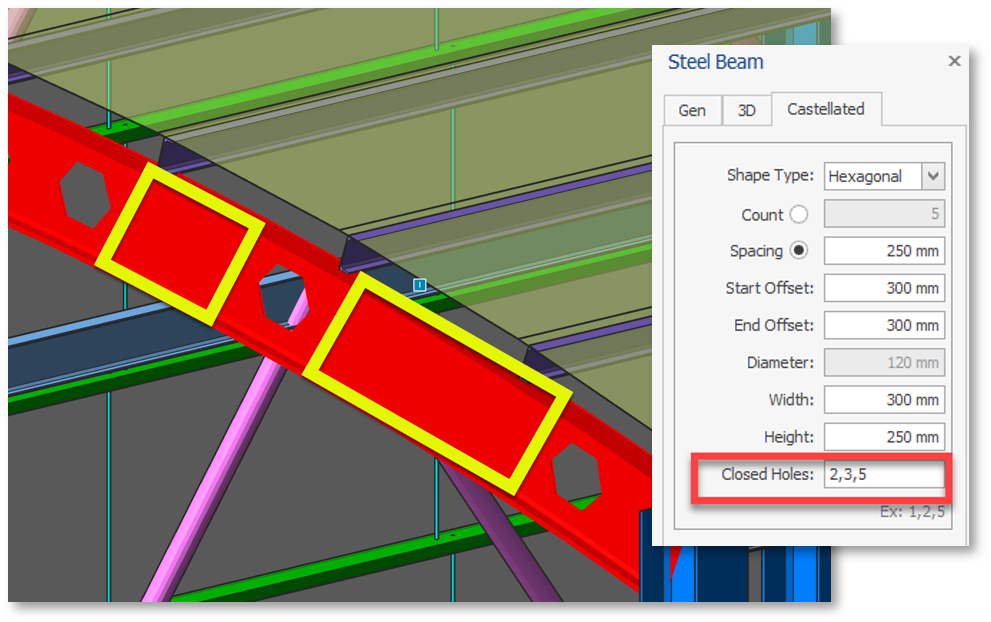Switch to the Gen tab
Viewport: 991px width, 622px height.
692,110
